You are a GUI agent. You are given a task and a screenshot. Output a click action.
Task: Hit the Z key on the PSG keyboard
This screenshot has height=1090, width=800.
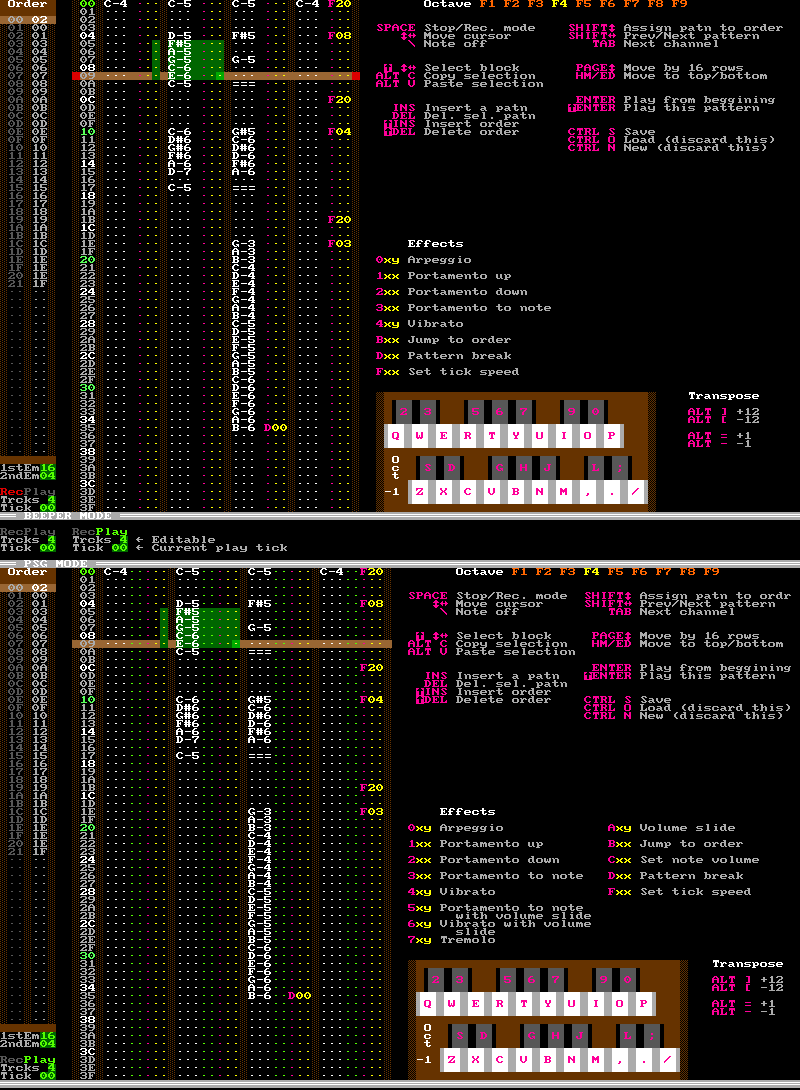click(x=454, y=1059)
